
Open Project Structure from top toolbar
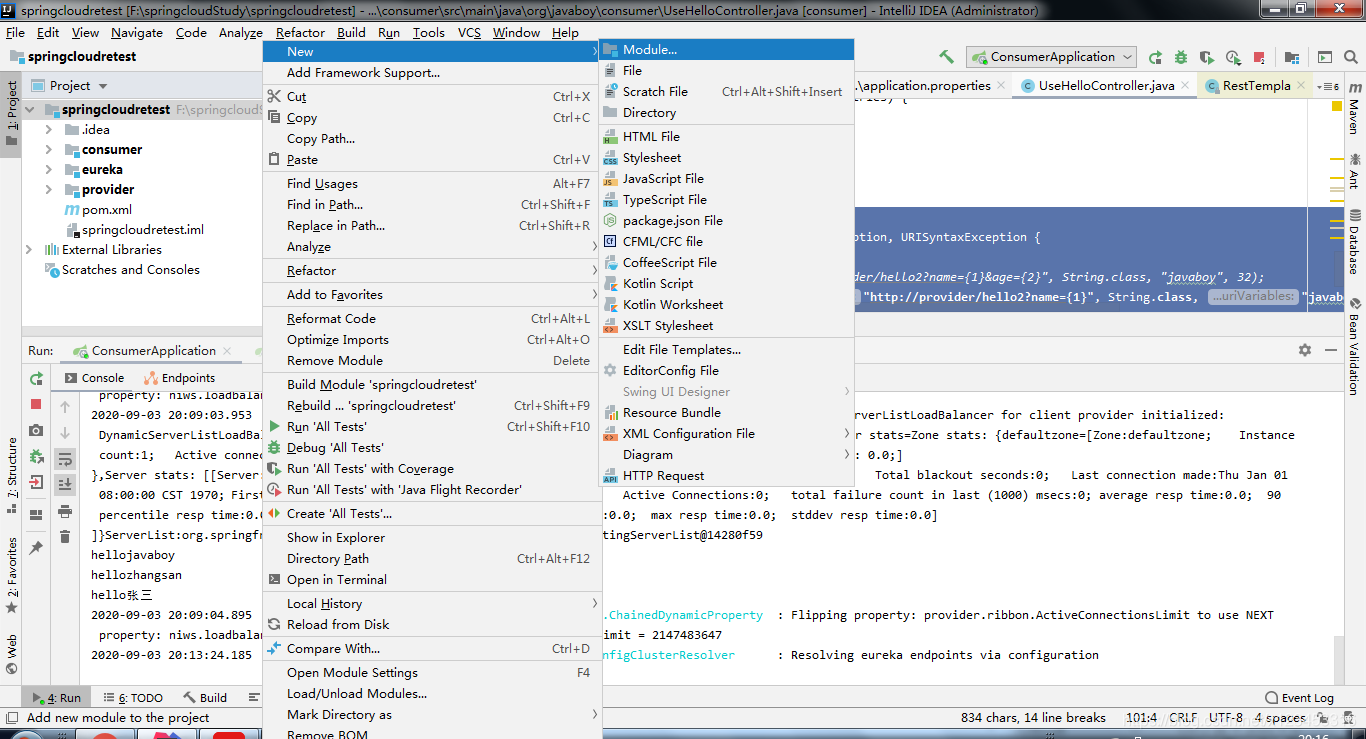1293,57
